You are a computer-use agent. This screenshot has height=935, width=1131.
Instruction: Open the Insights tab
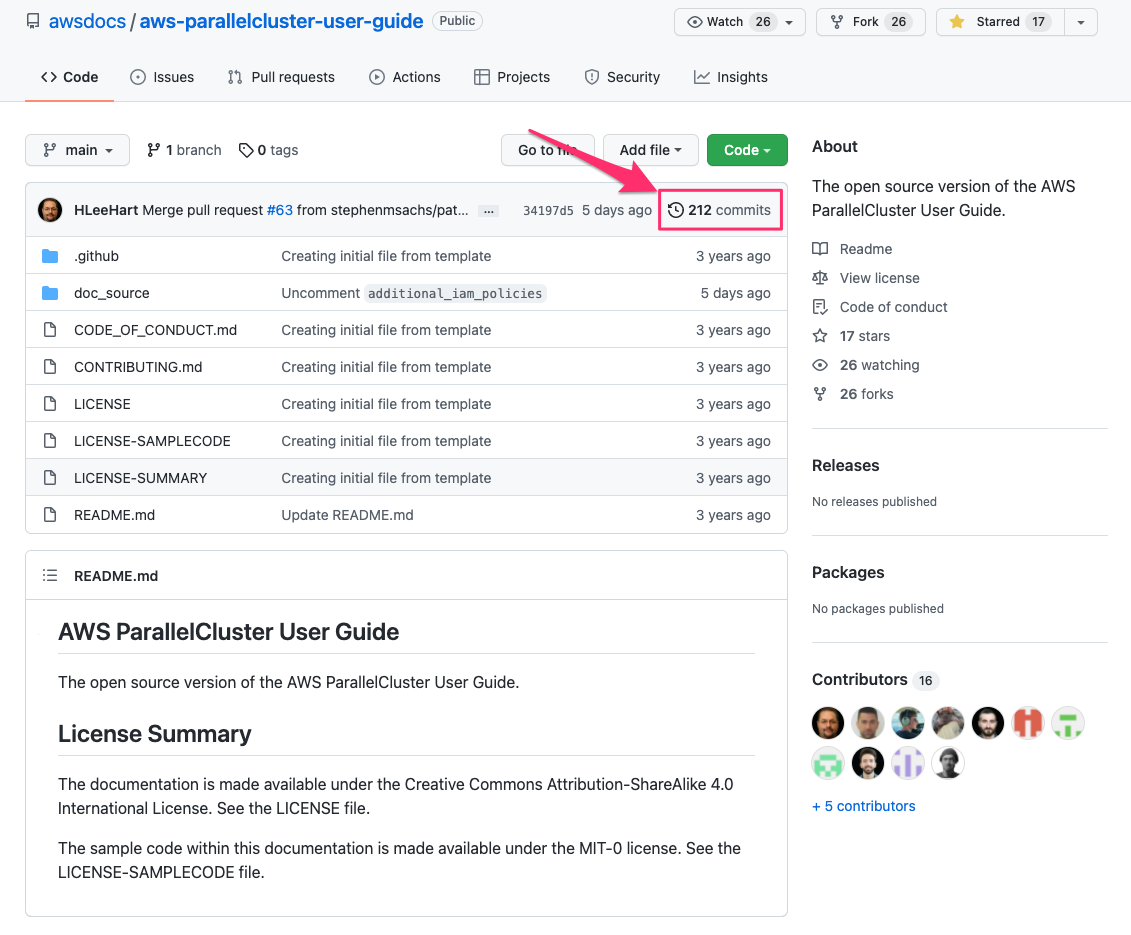pos(731,77)
